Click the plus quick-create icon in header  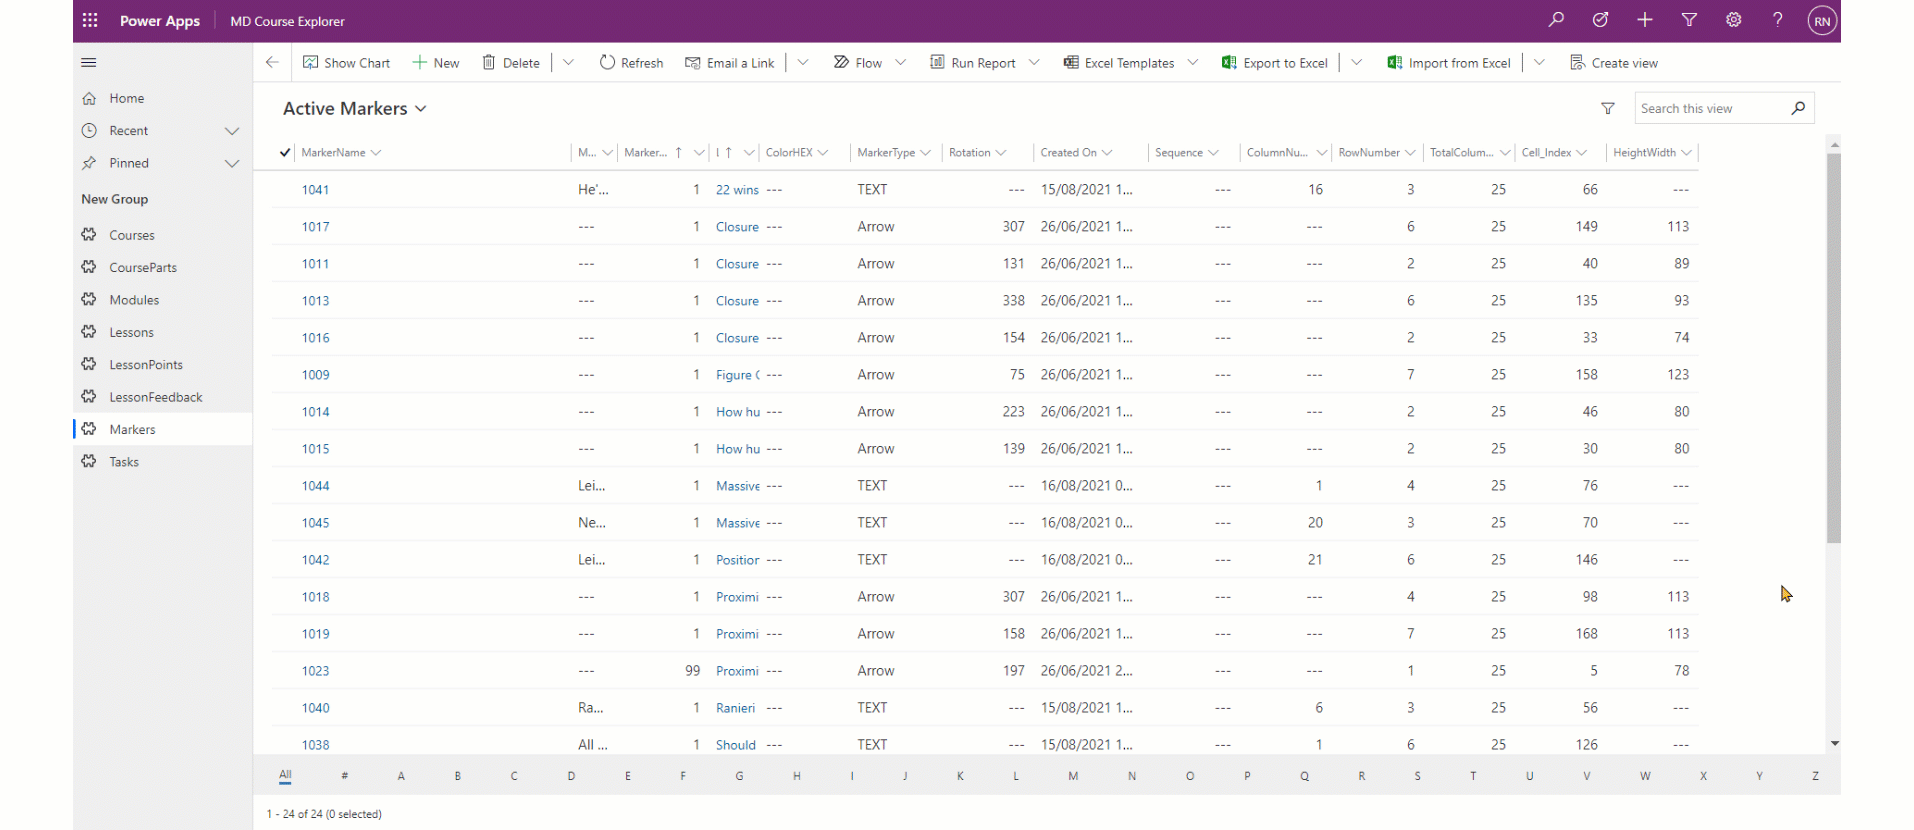click(x=1644, y=20)
